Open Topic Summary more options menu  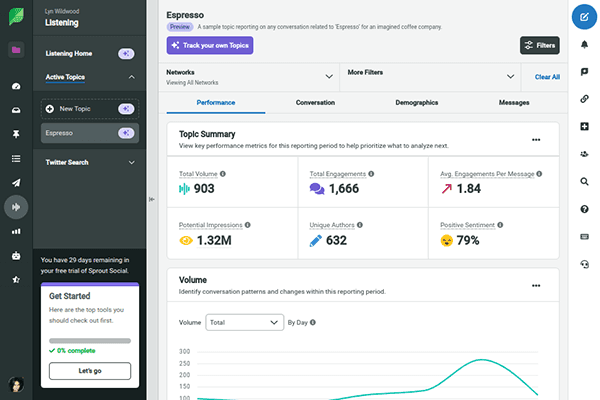pos(536,140)
